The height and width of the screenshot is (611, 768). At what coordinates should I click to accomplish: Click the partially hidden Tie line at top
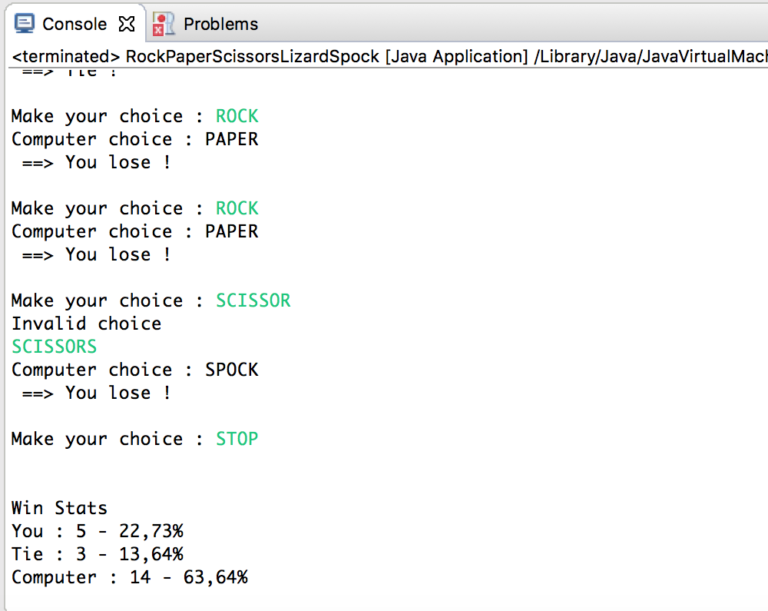[70, 73]
